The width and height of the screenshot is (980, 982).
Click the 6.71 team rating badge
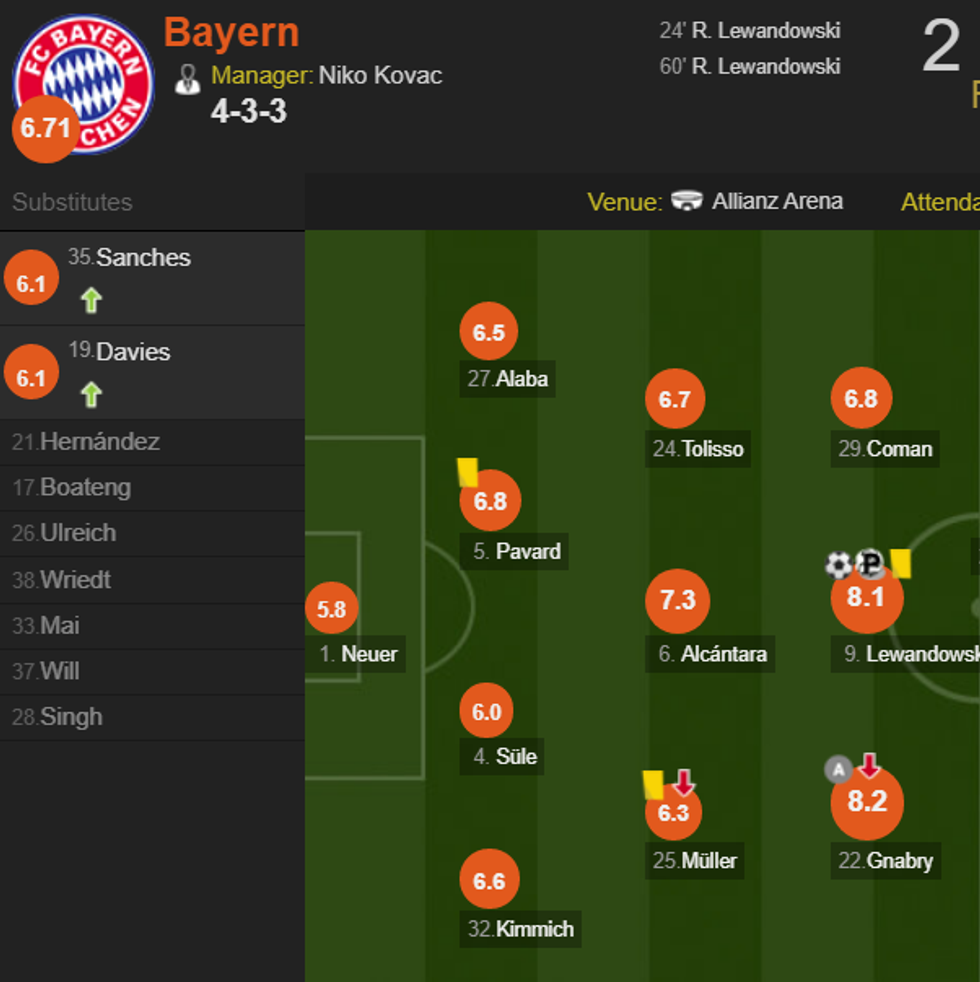pos(45,129)
